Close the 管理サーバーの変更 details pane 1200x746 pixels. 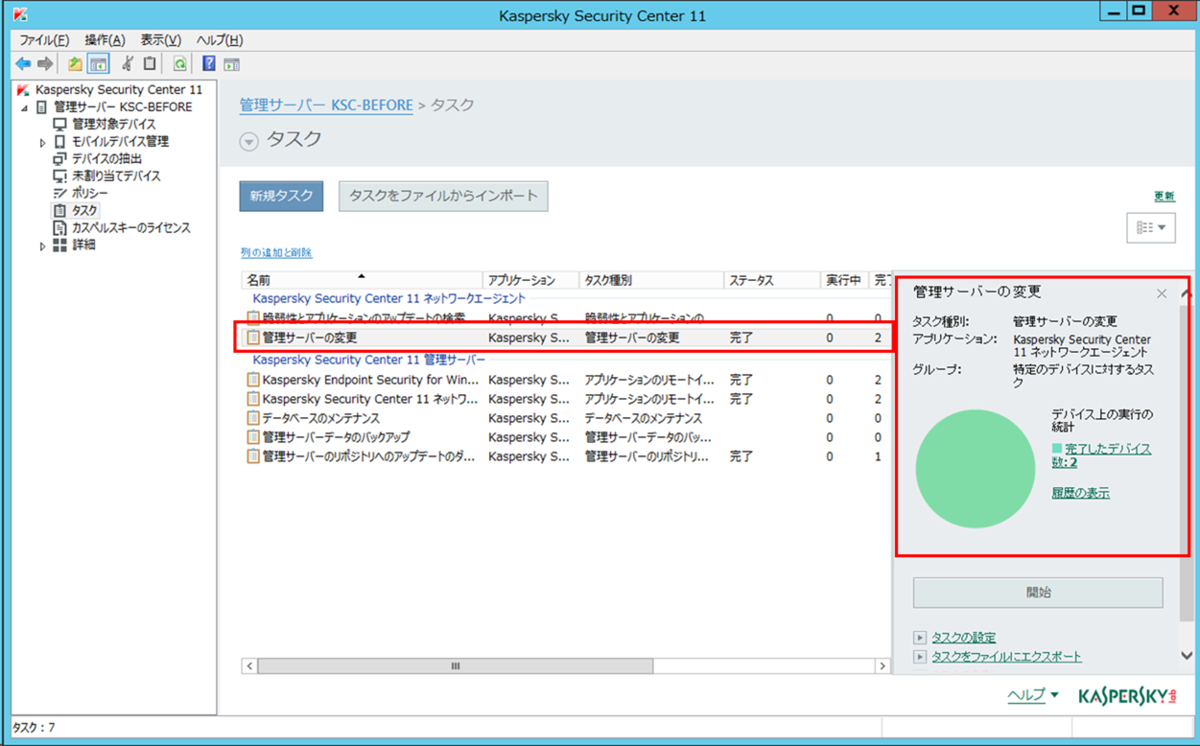coord(1161,293)
